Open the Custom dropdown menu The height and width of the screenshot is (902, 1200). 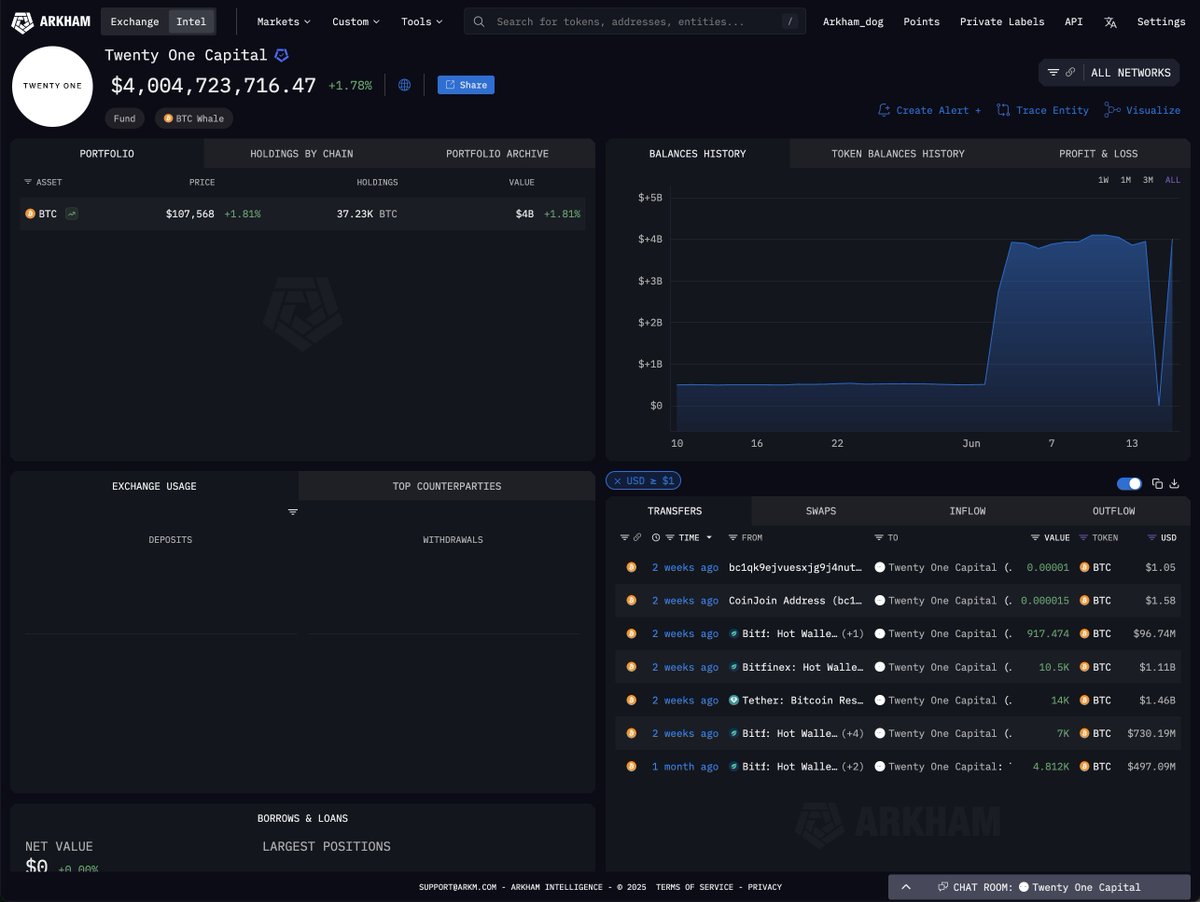point(355,21)
